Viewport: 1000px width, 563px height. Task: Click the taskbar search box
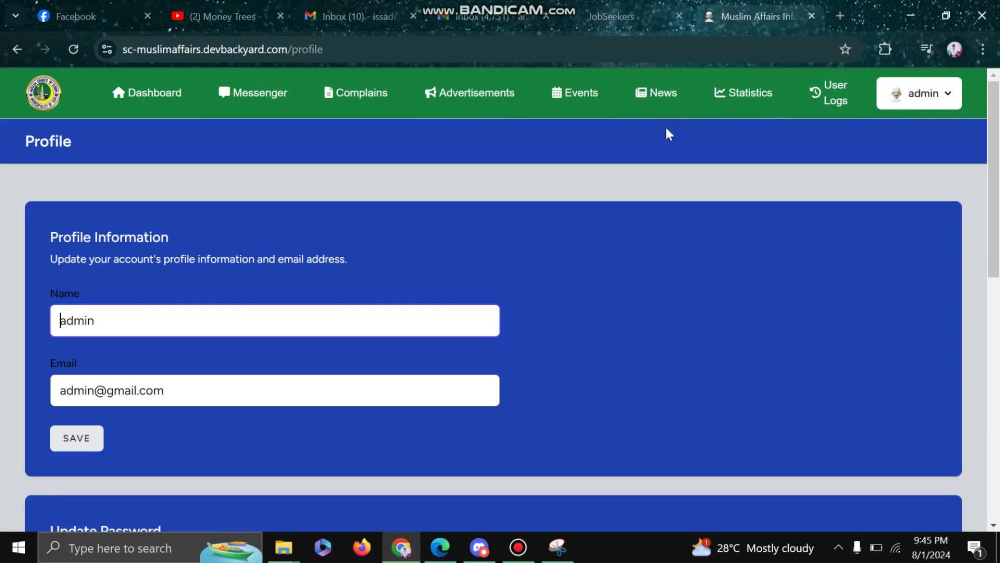click(150, 548)
